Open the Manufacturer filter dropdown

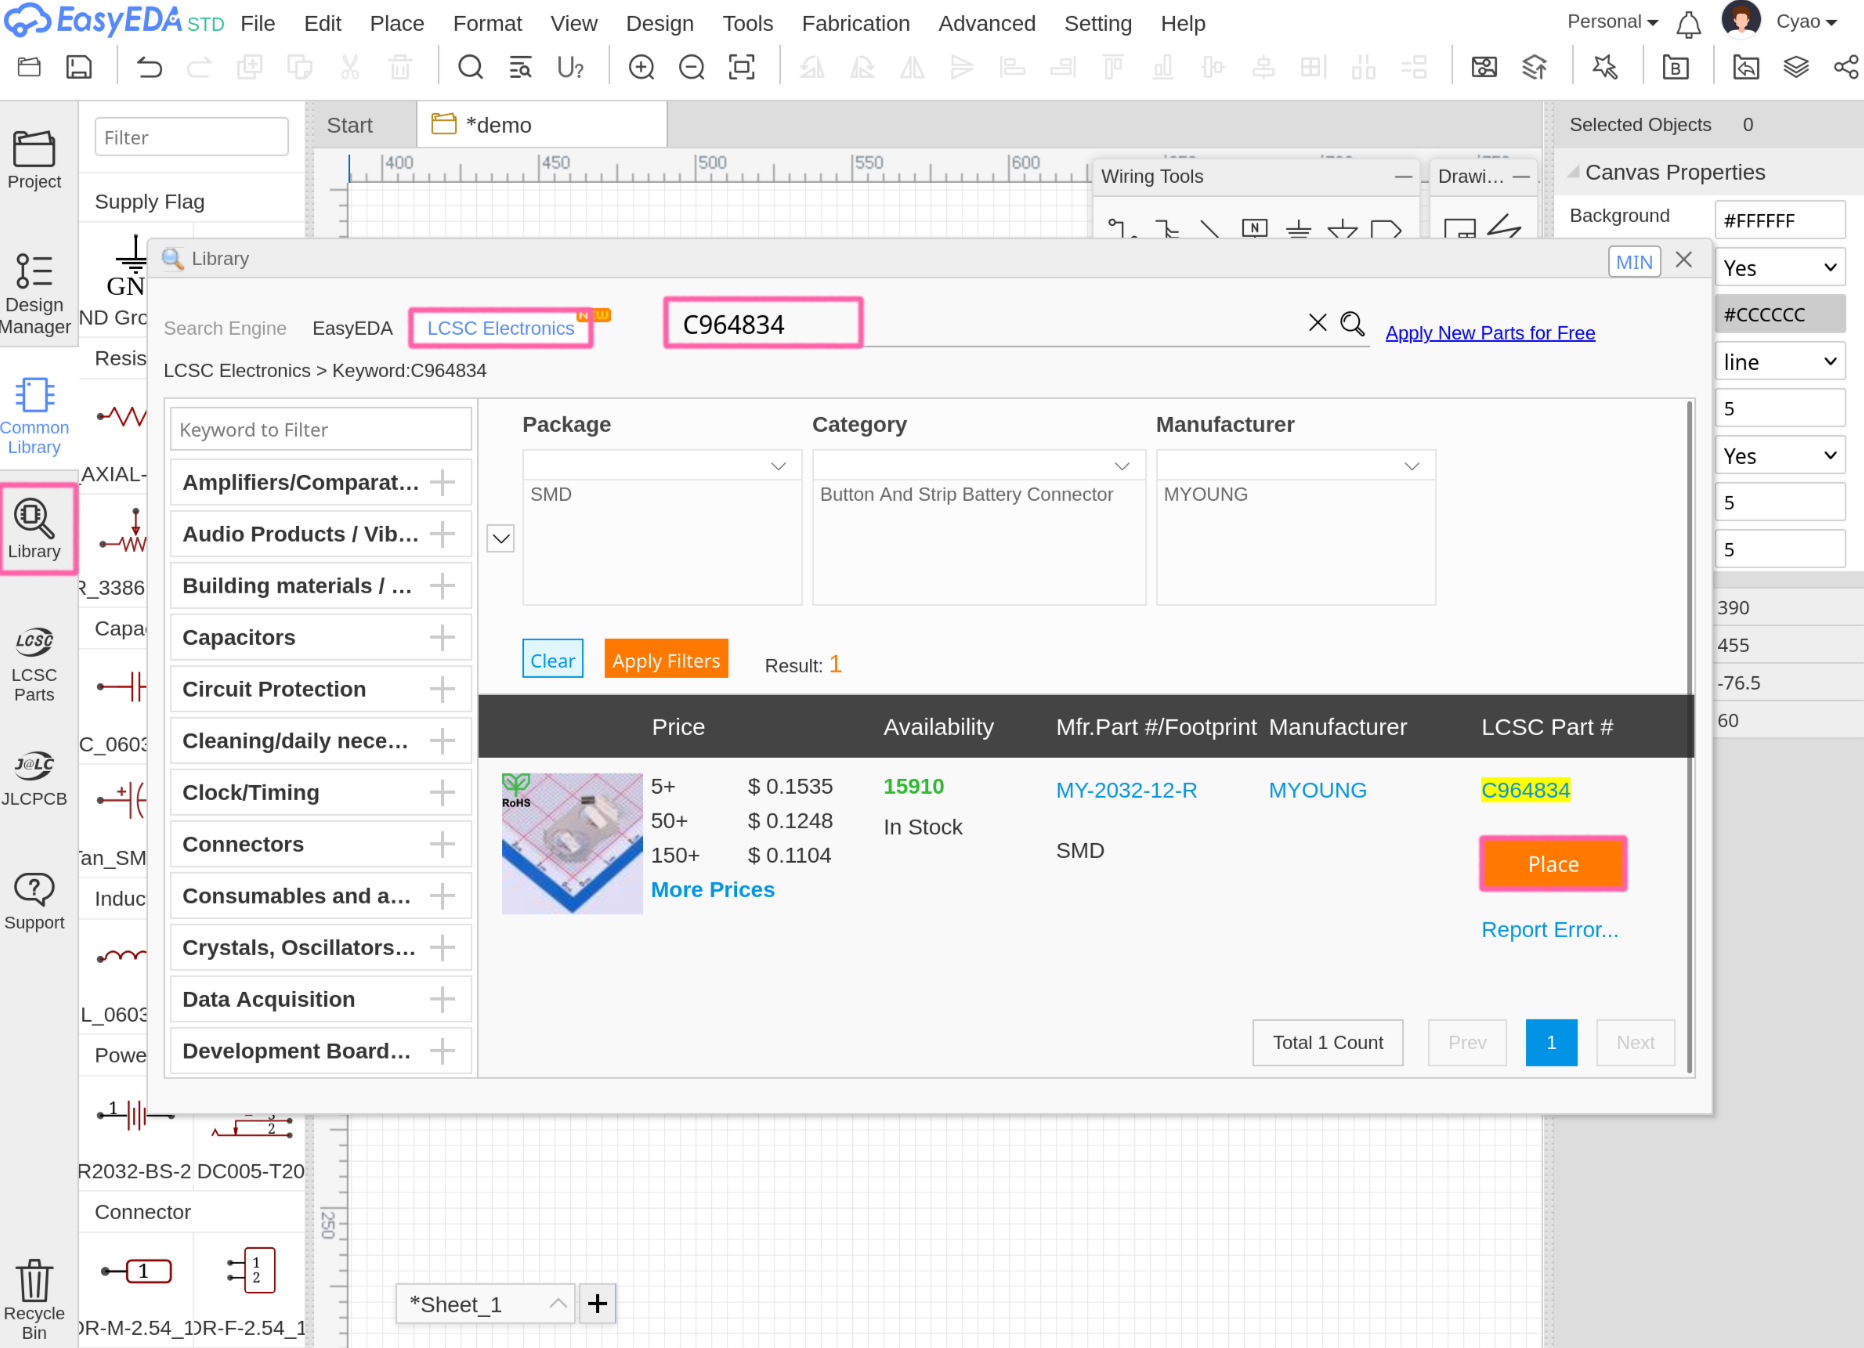pyautogui.click(x=1295, y=465)
